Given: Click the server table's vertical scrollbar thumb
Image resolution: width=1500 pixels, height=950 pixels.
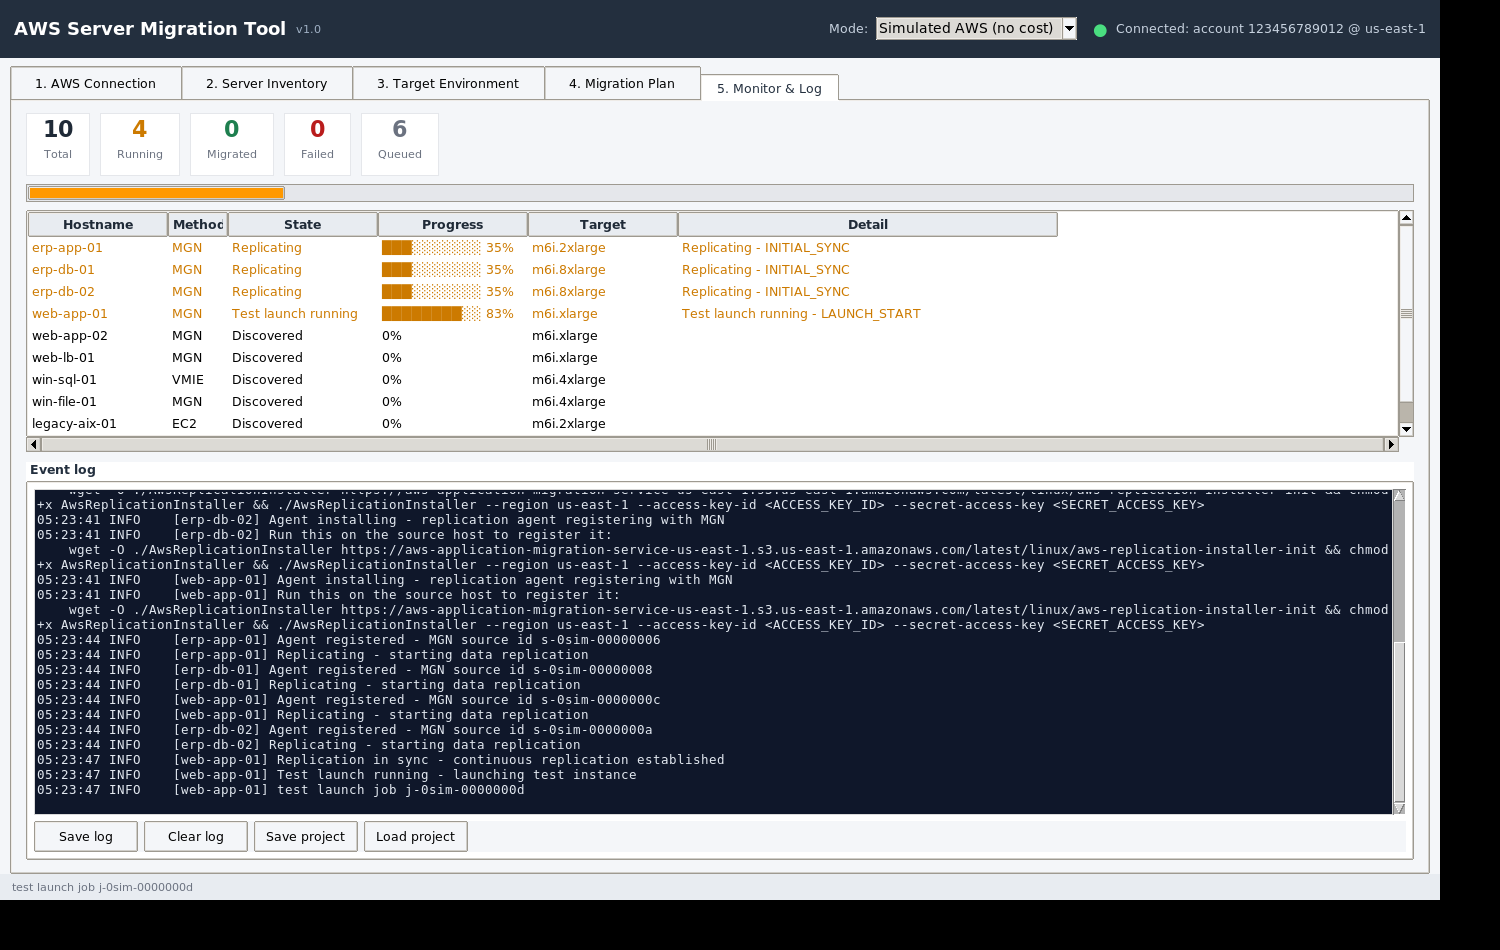Looking at the screenshot, I should [x=1406, y=313].
